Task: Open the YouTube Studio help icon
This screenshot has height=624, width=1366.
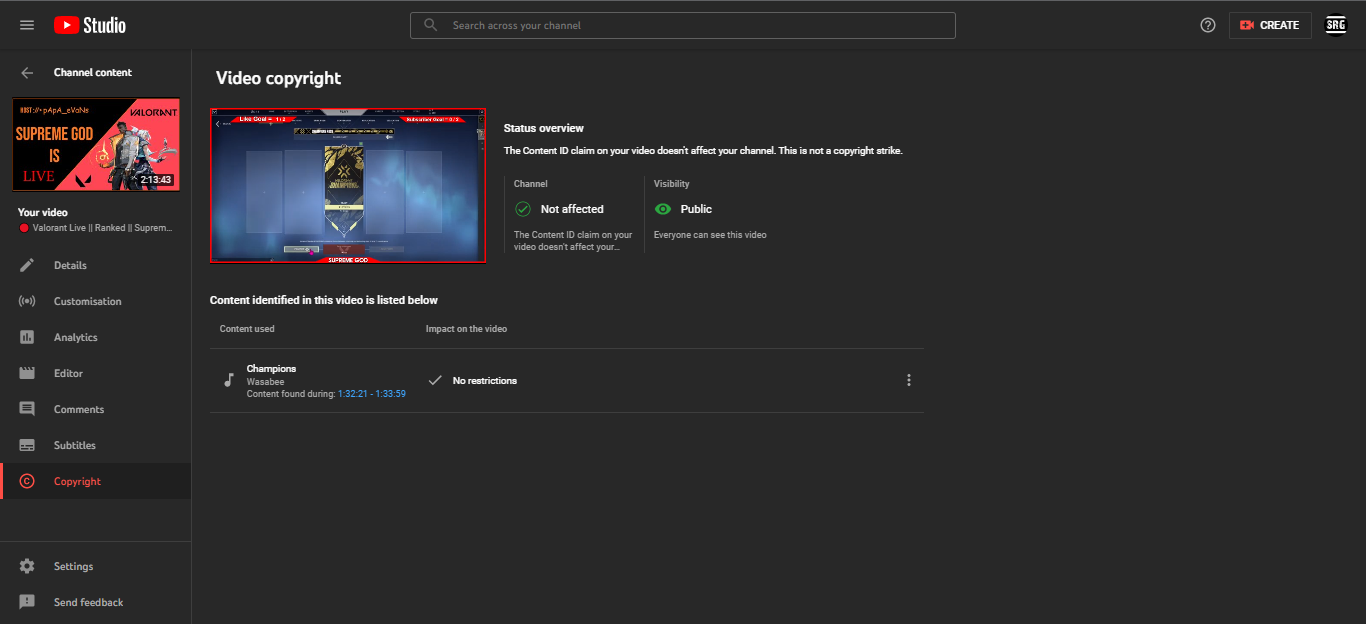Action: [1207, 24]
